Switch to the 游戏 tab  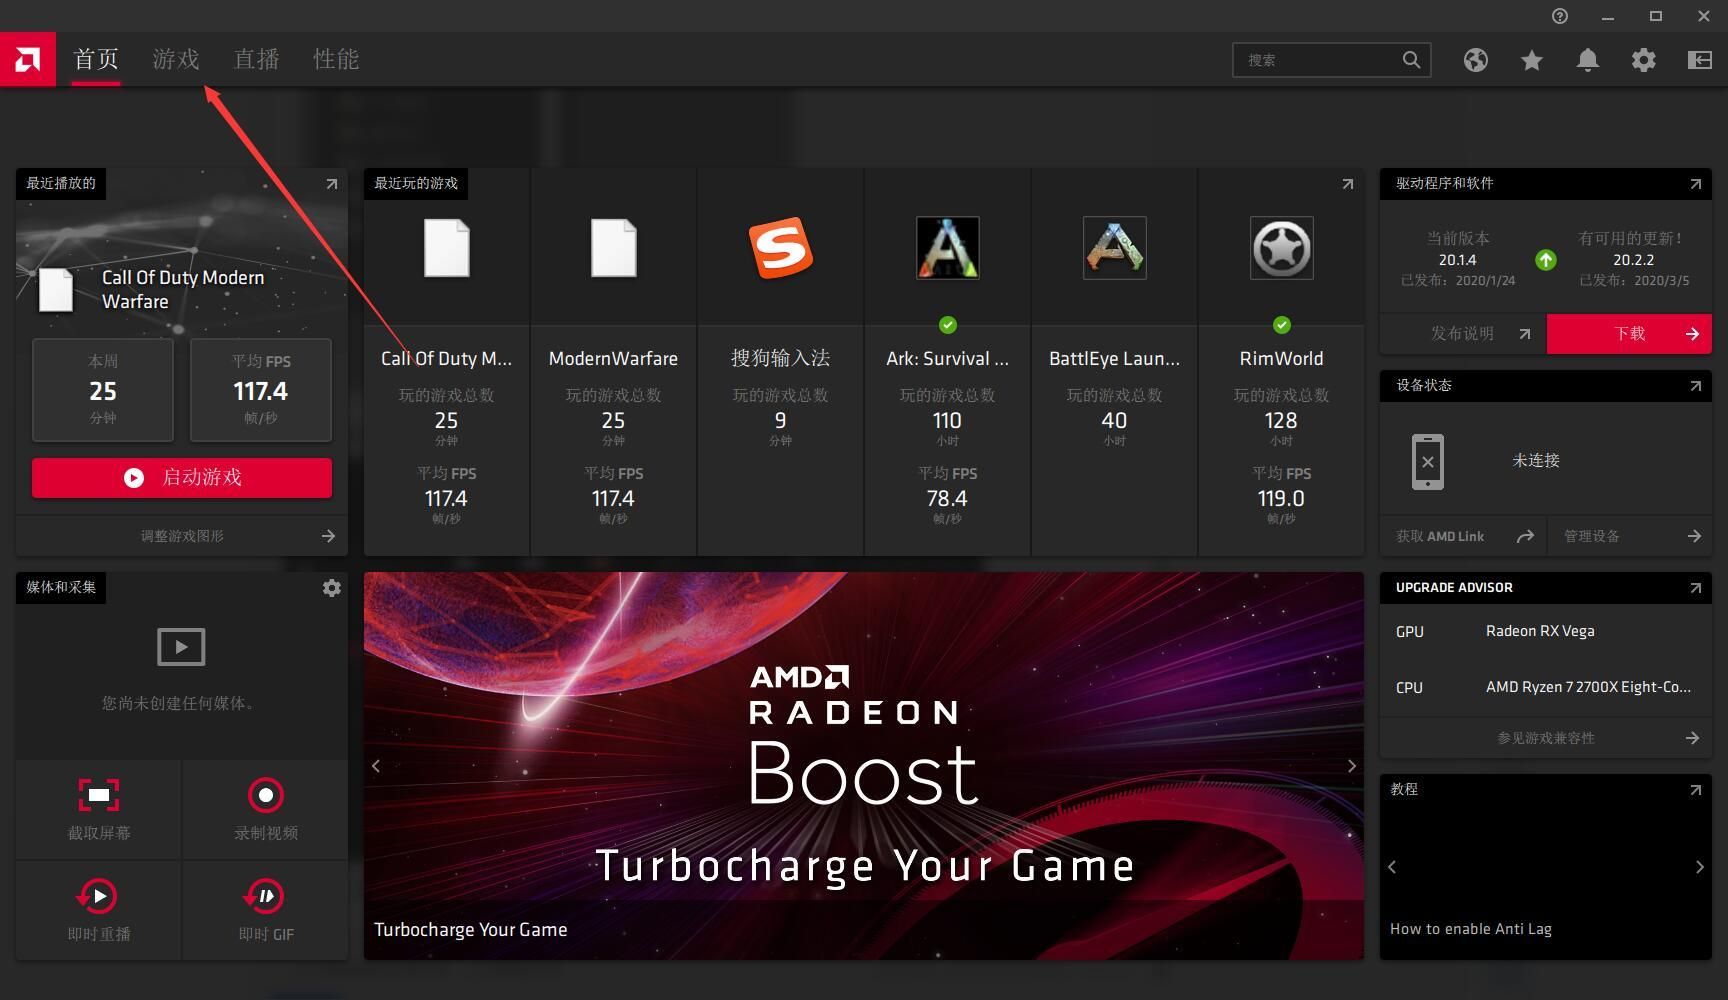click(x=176, y=59)
